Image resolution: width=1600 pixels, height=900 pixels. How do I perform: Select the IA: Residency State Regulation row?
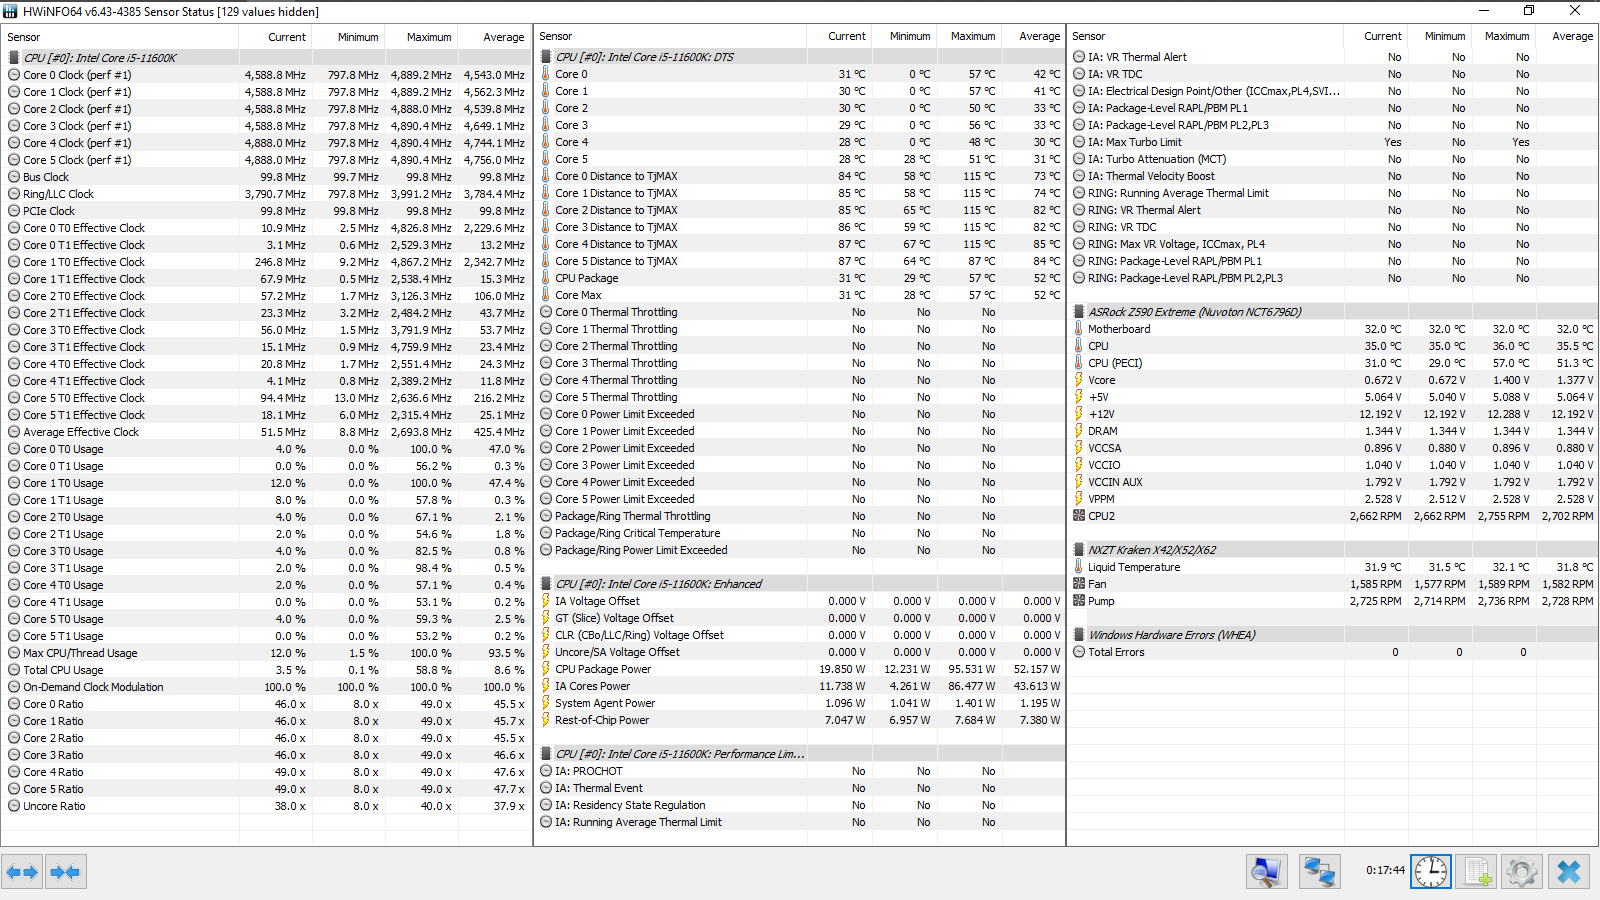pos(800,805)
